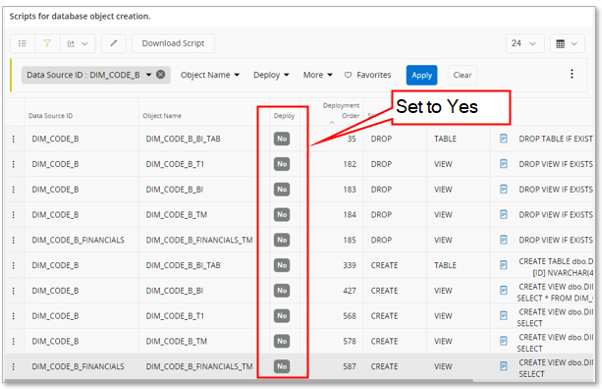This screenshot has width=602, height=389.
Task: Open the page size 24 dropdown
Action: (524, 43)
